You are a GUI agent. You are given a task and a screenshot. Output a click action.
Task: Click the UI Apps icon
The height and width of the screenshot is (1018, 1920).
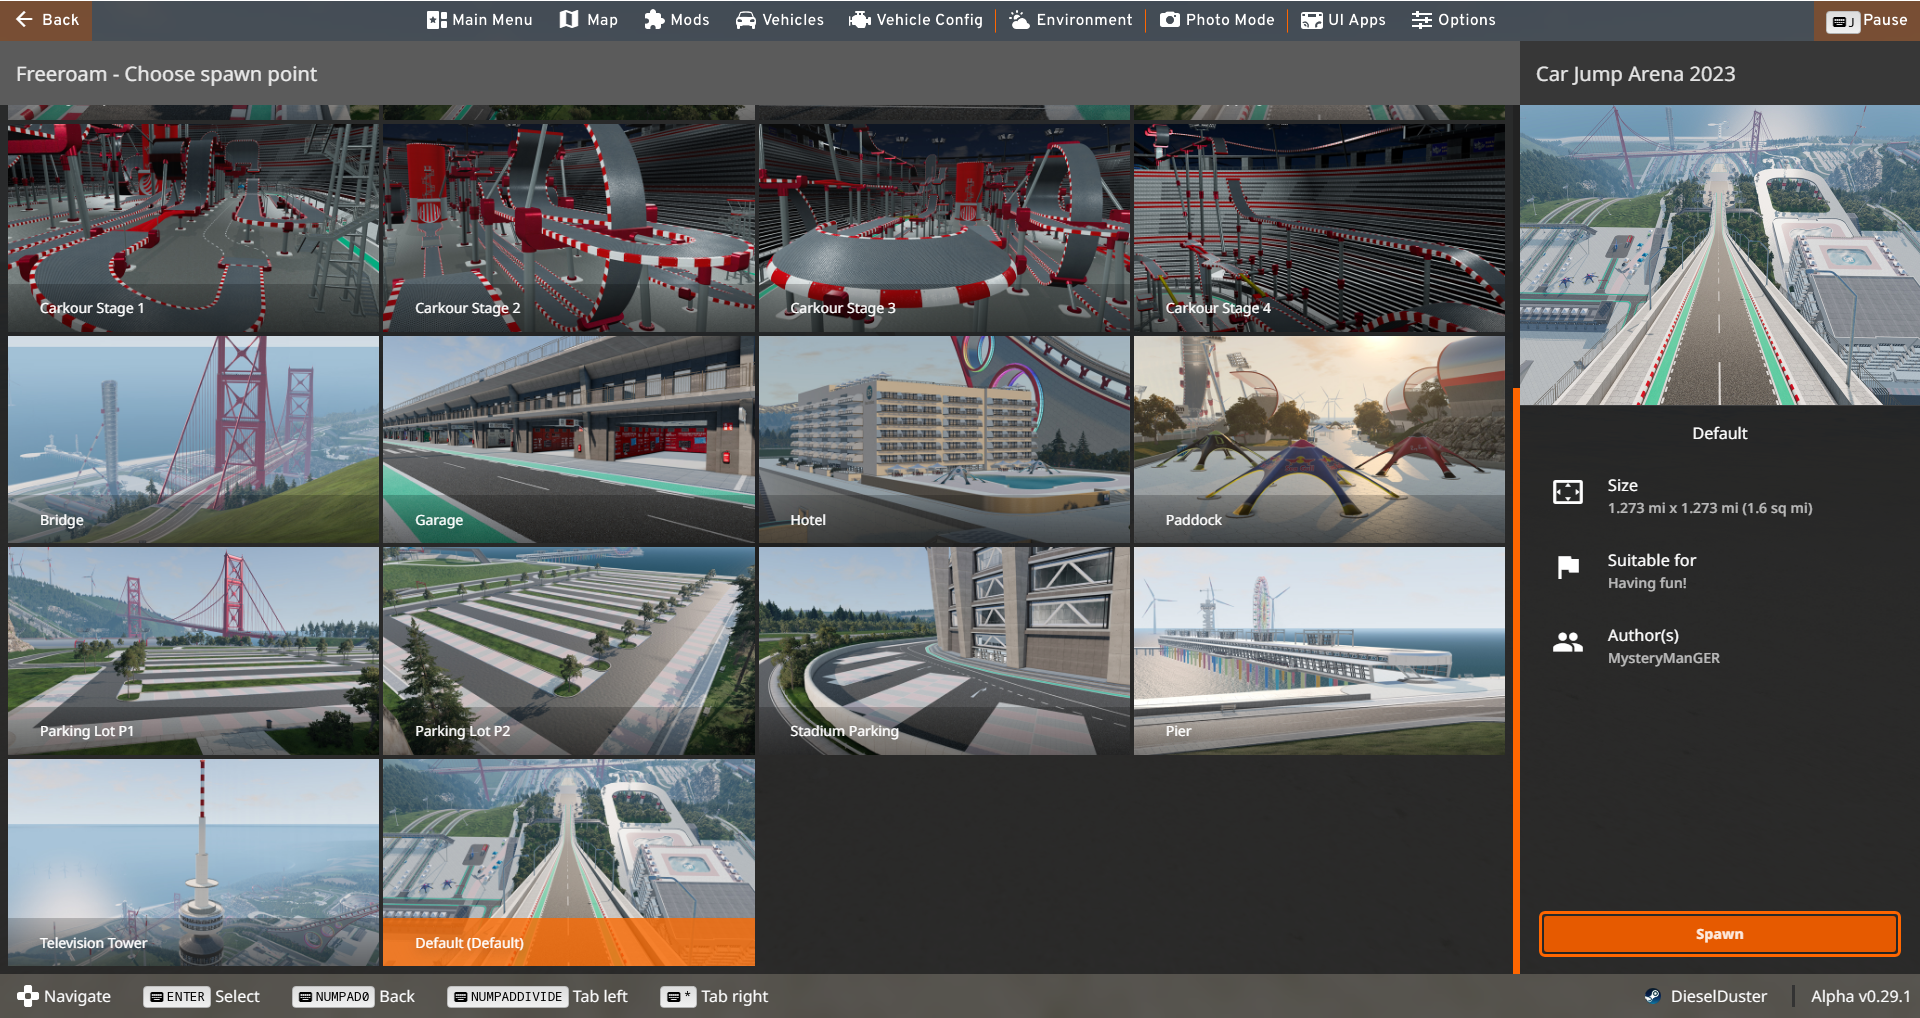coord(1311,20)
